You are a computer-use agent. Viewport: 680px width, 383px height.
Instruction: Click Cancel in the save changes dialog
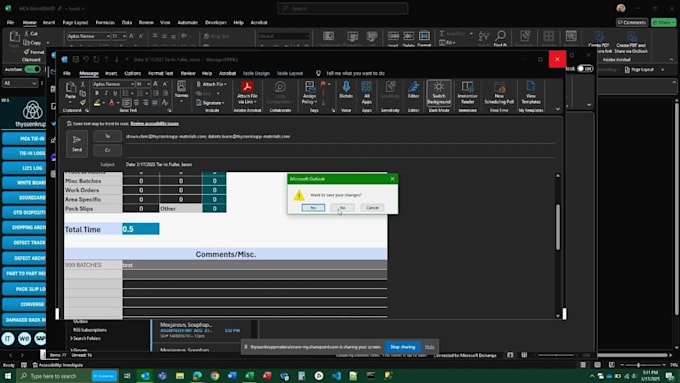(x=372, y=208)
